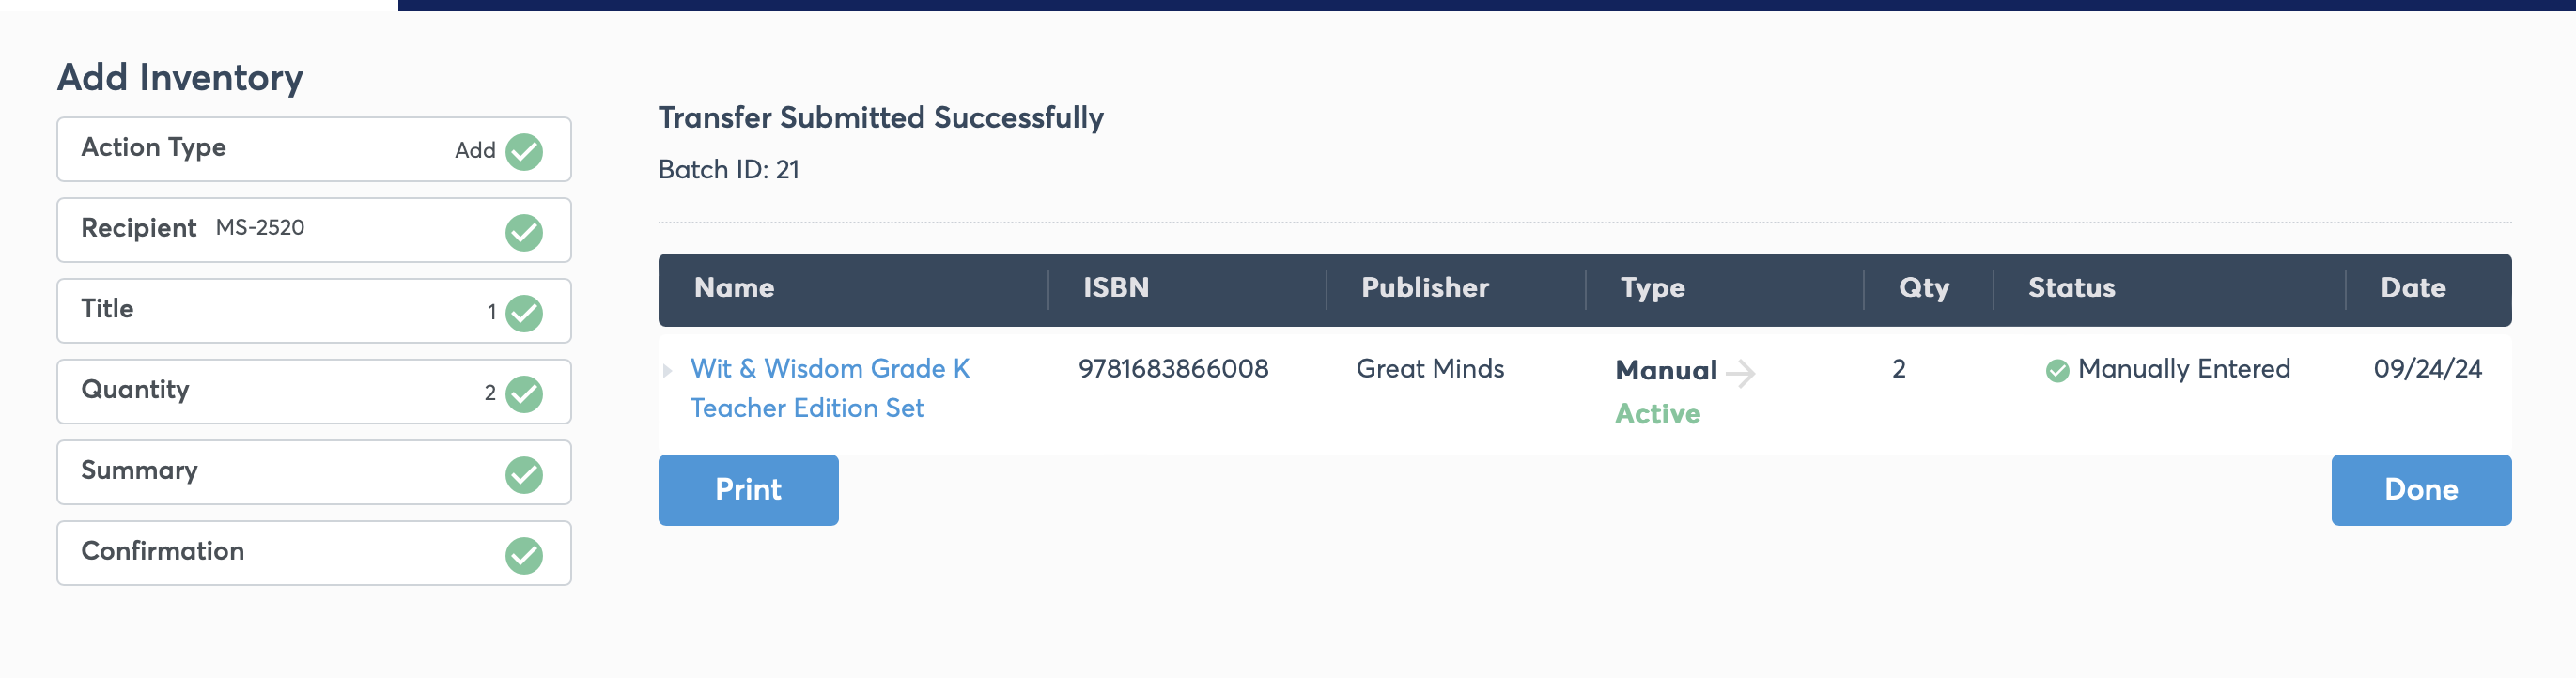Select the Confirmation step panel
Viewport: 2576px width, 678px height.
click(314, 553)
